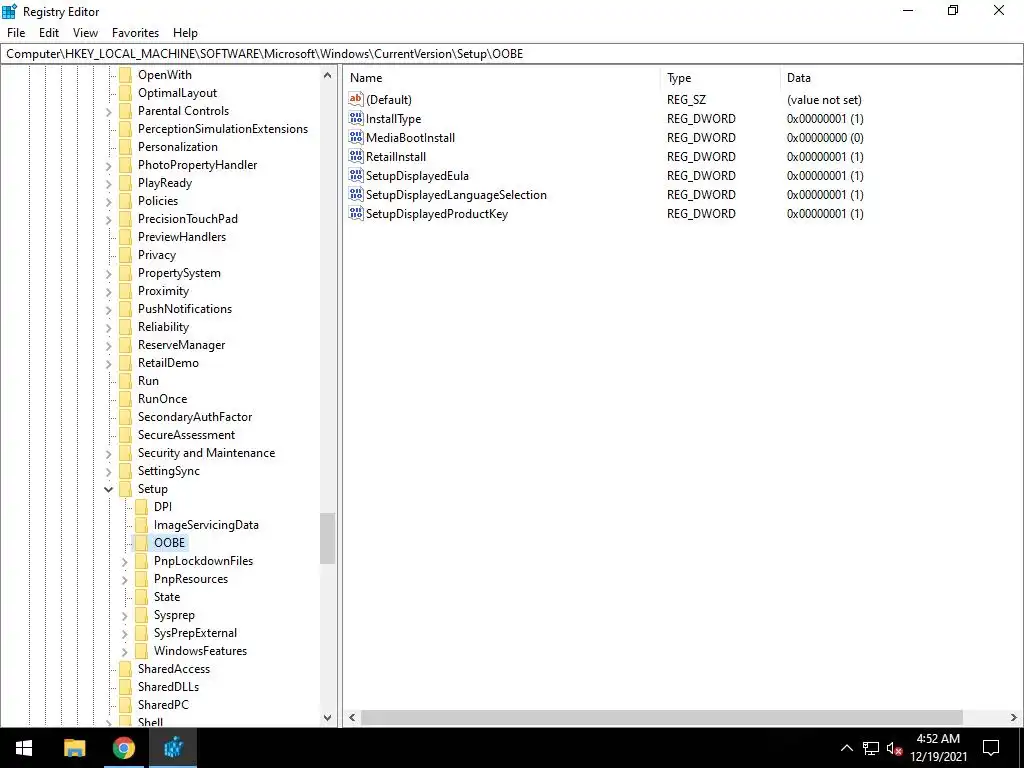Viewport: 1024px width, 768px height.
Task: Open File Explorer from the taskbar
Action: (74, 748)
